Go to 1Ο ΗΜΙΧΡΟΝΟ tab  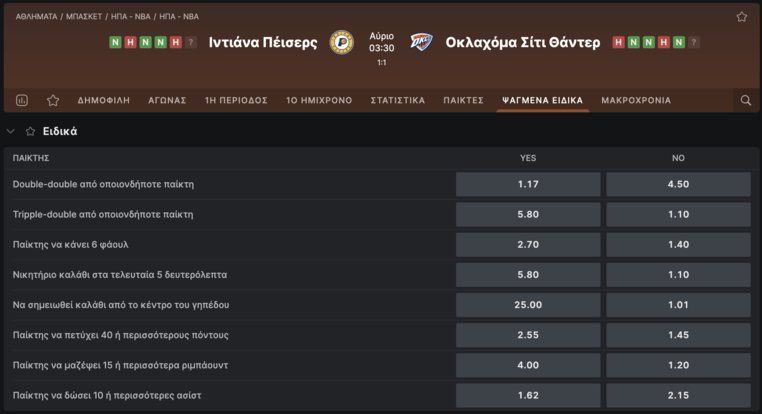click(x=319, y=100)
